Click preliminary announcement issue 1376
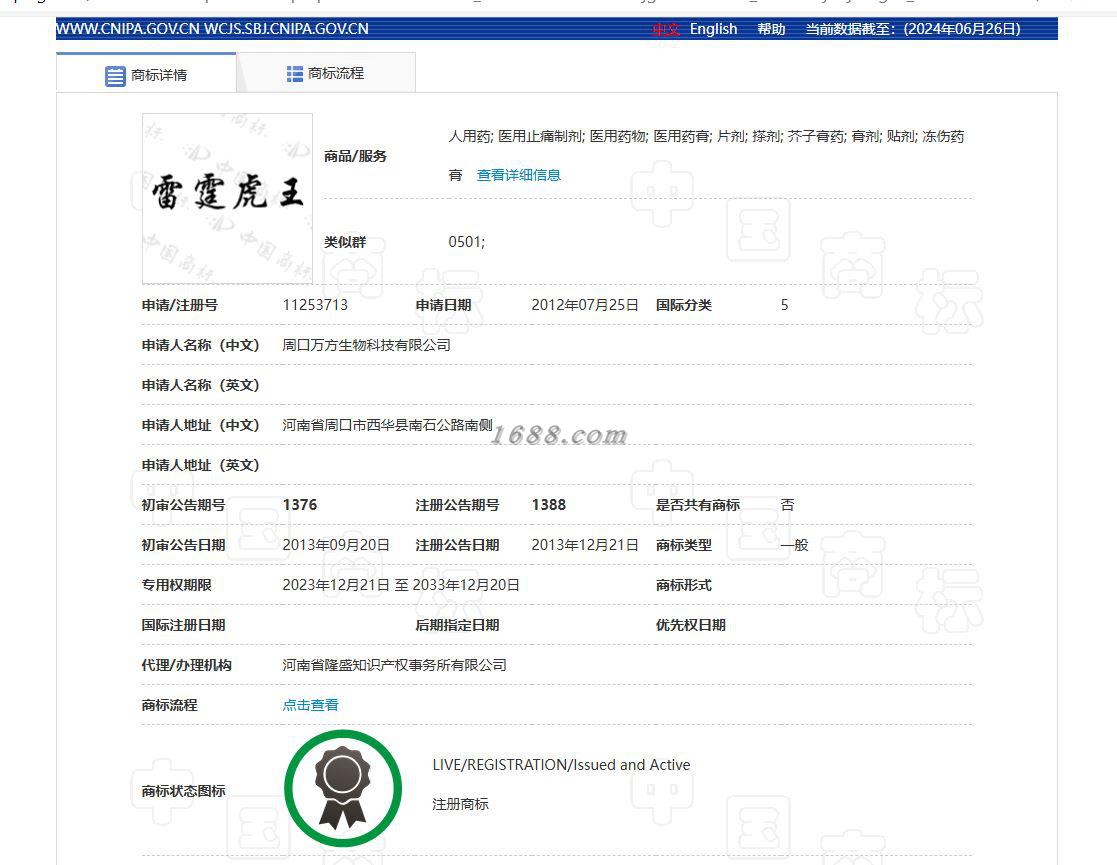1117x865 pixels. pos(300,505)
